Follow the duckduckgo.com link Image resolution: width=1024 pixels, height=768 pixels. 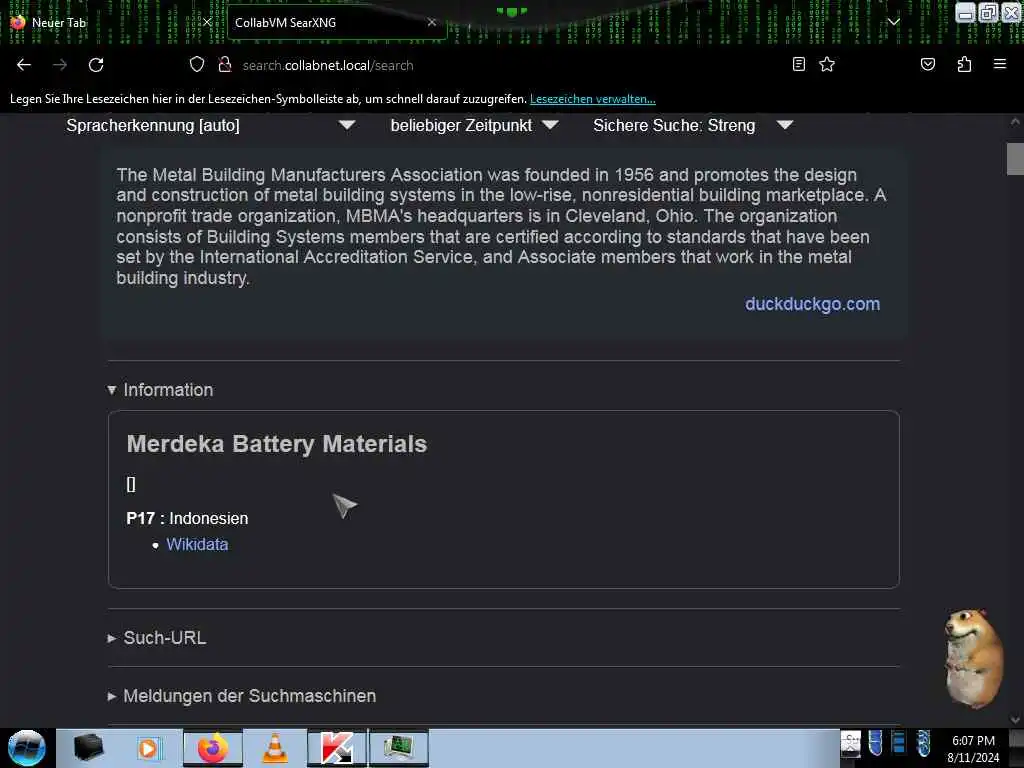(812, 304)
